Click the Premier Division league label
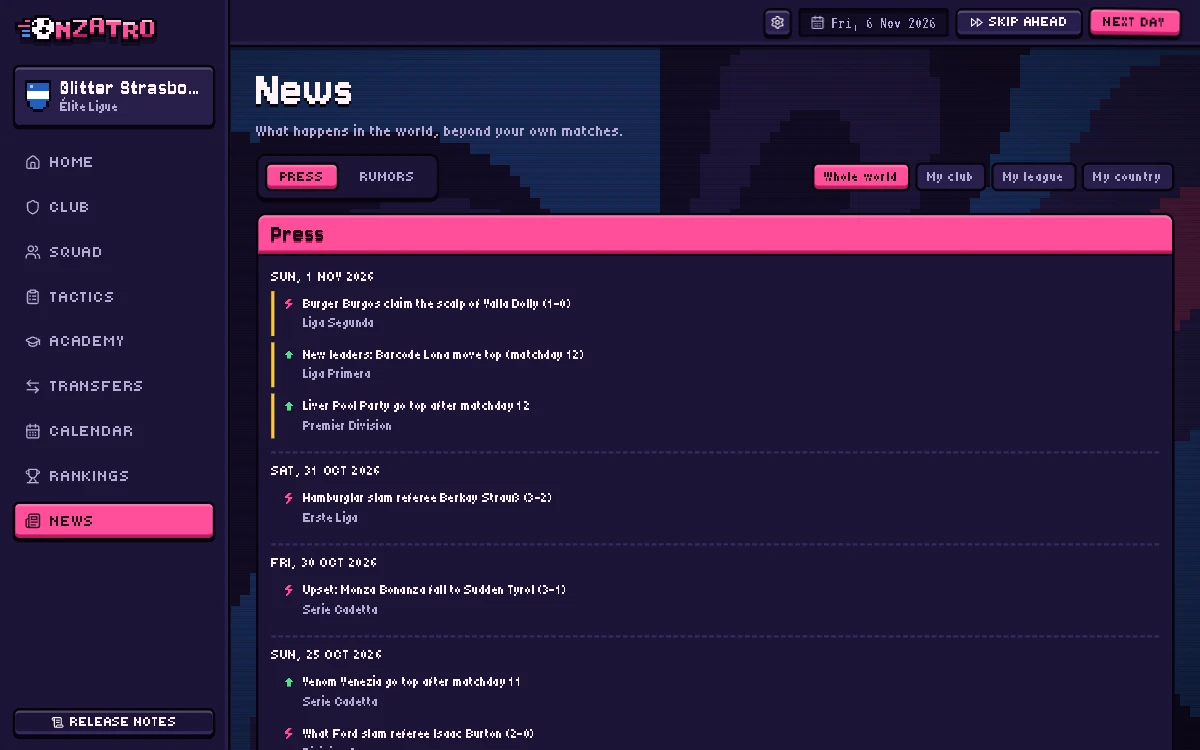Image resolution: width=1200 pixels, height=750 pixels. [347, 426]
